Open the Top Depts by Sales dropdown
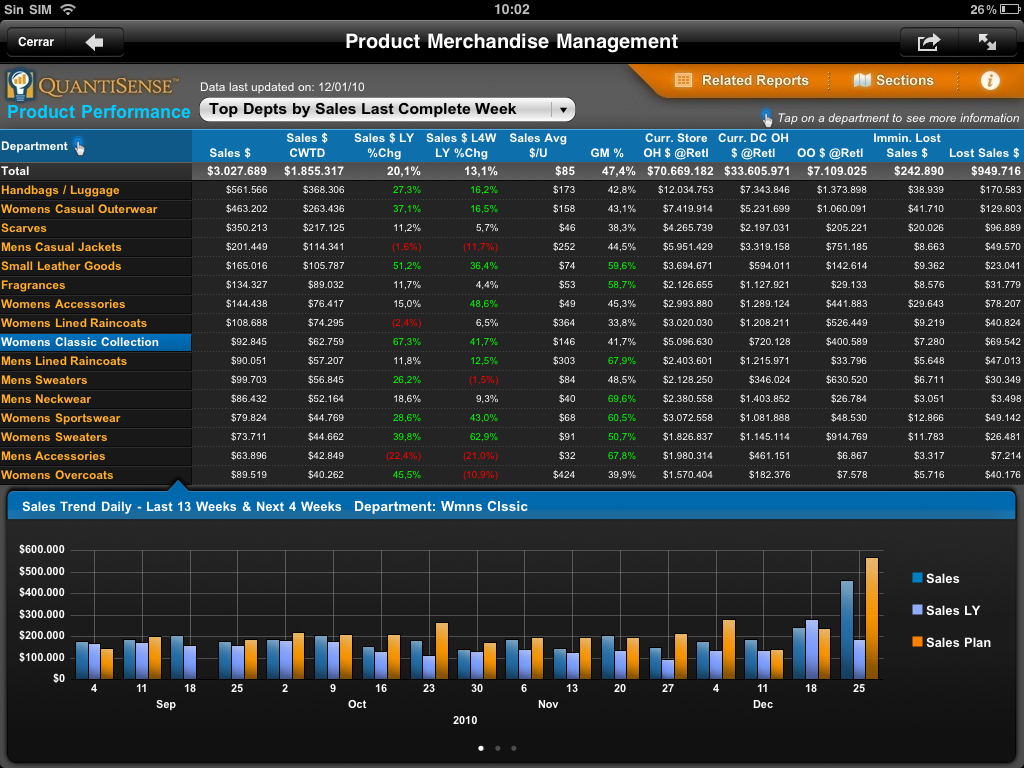The image size is (1024, 768). [x=376, y=109]
